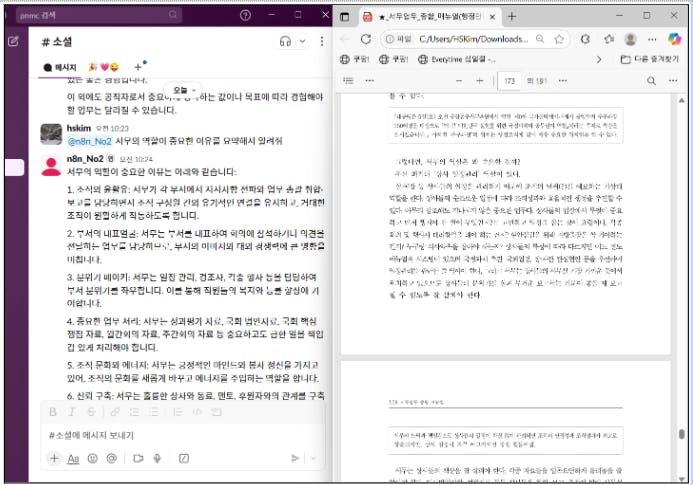Open the n8n_No2 bot avatar
The image size is (693, 485).
point(51,166)
